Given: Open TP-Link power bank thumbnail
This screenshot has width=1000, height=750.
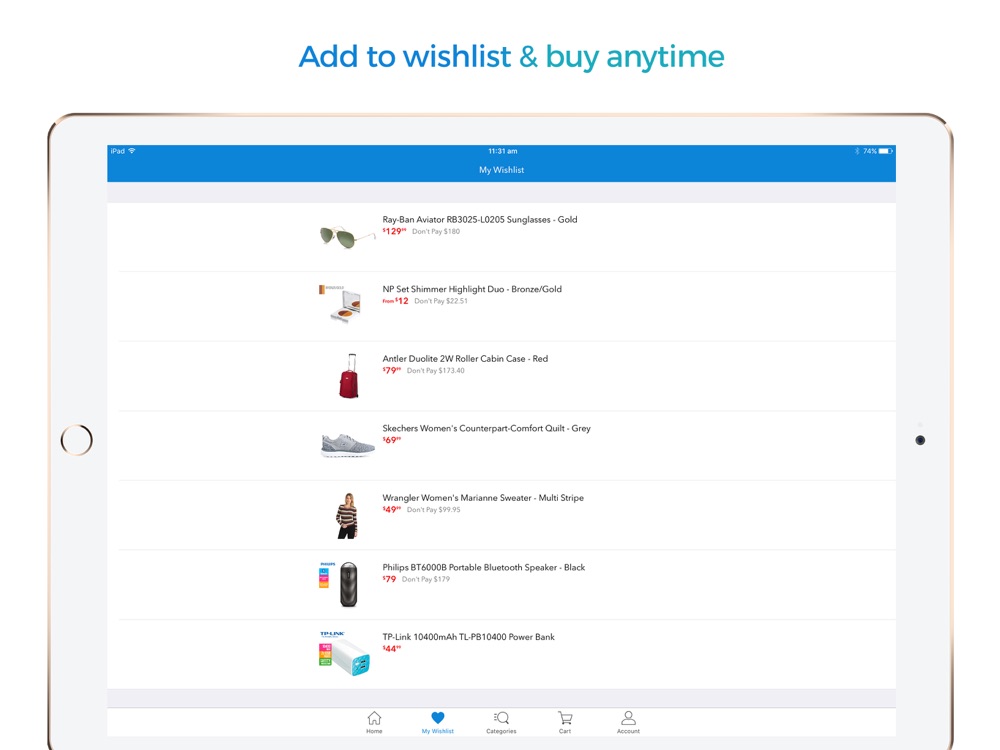Looking at the screenshot, I should pyautogui.click(x=344, y=653).
